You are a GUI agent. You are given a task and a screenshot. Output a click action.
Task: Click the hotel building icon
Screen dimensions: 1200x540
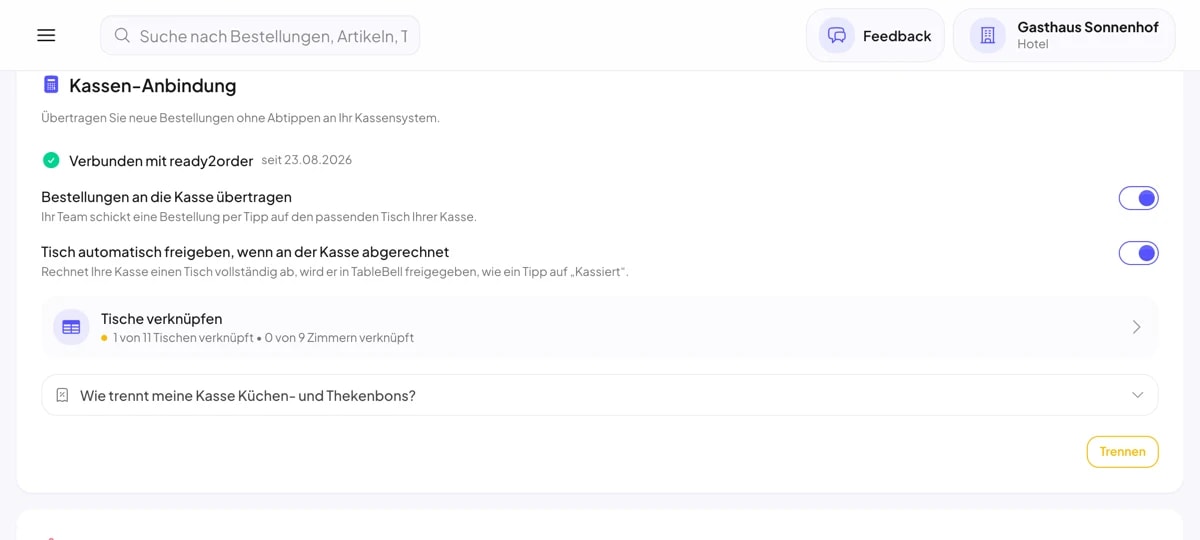[x=988, y=35]
